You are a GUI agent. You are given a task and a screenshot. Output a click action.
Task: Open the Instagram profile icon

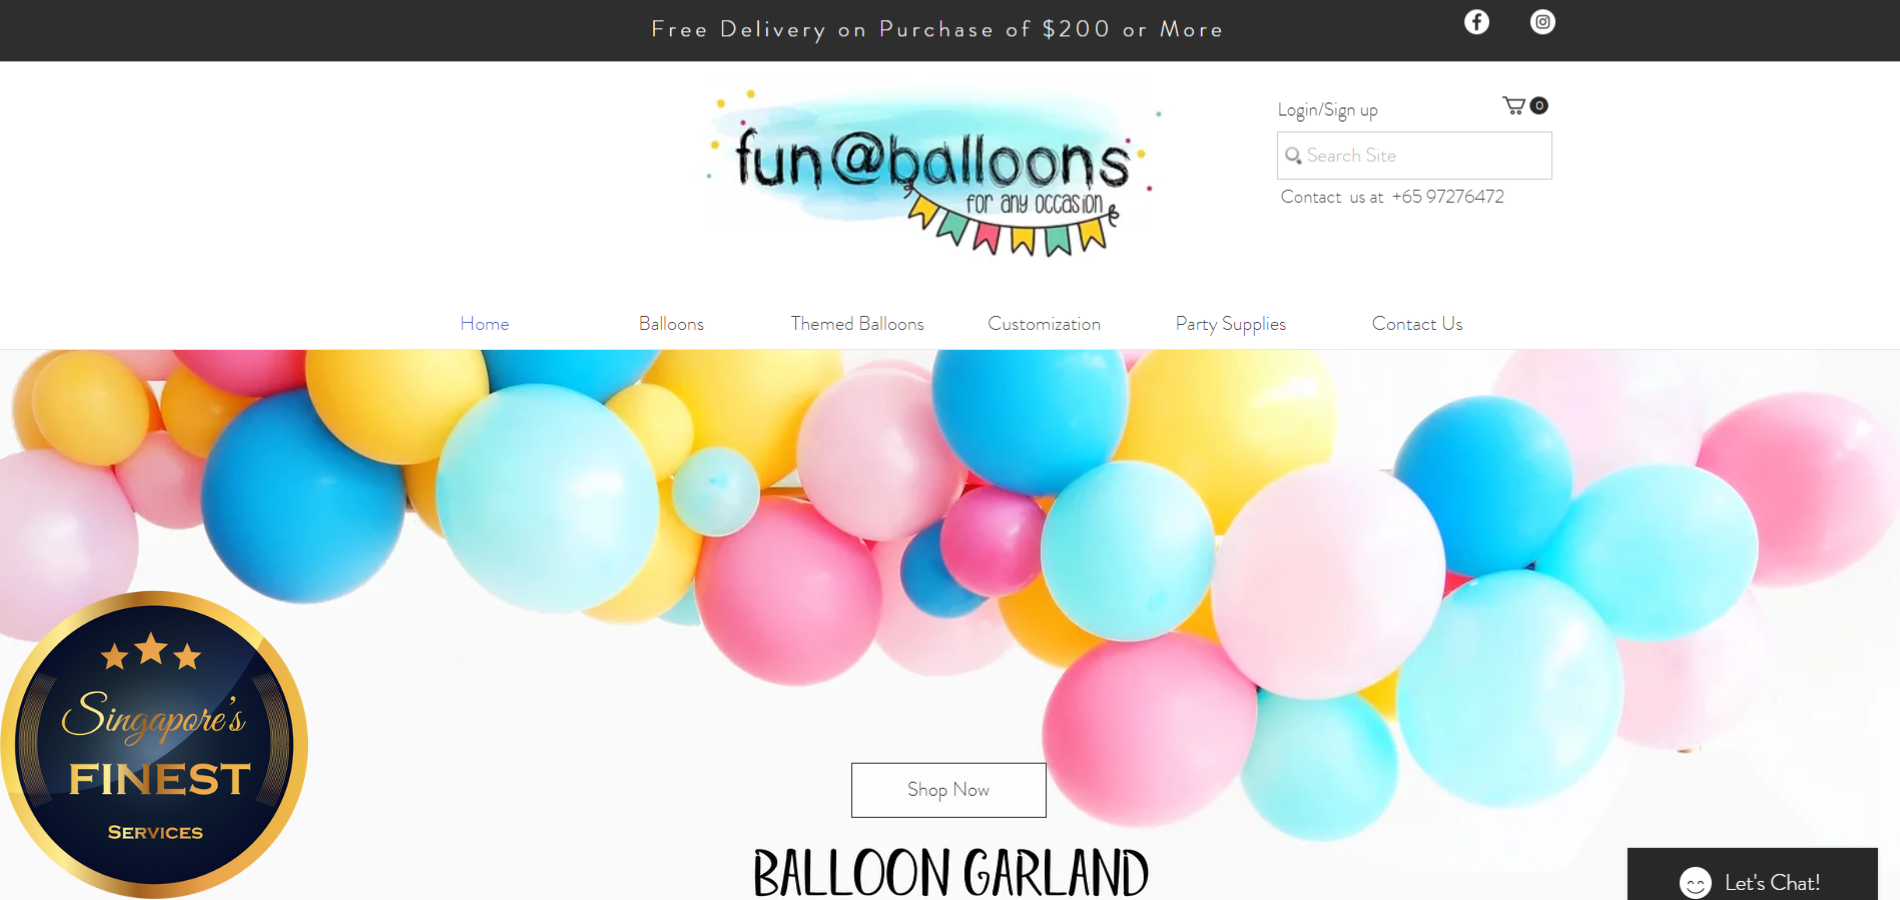[1542, 22]
